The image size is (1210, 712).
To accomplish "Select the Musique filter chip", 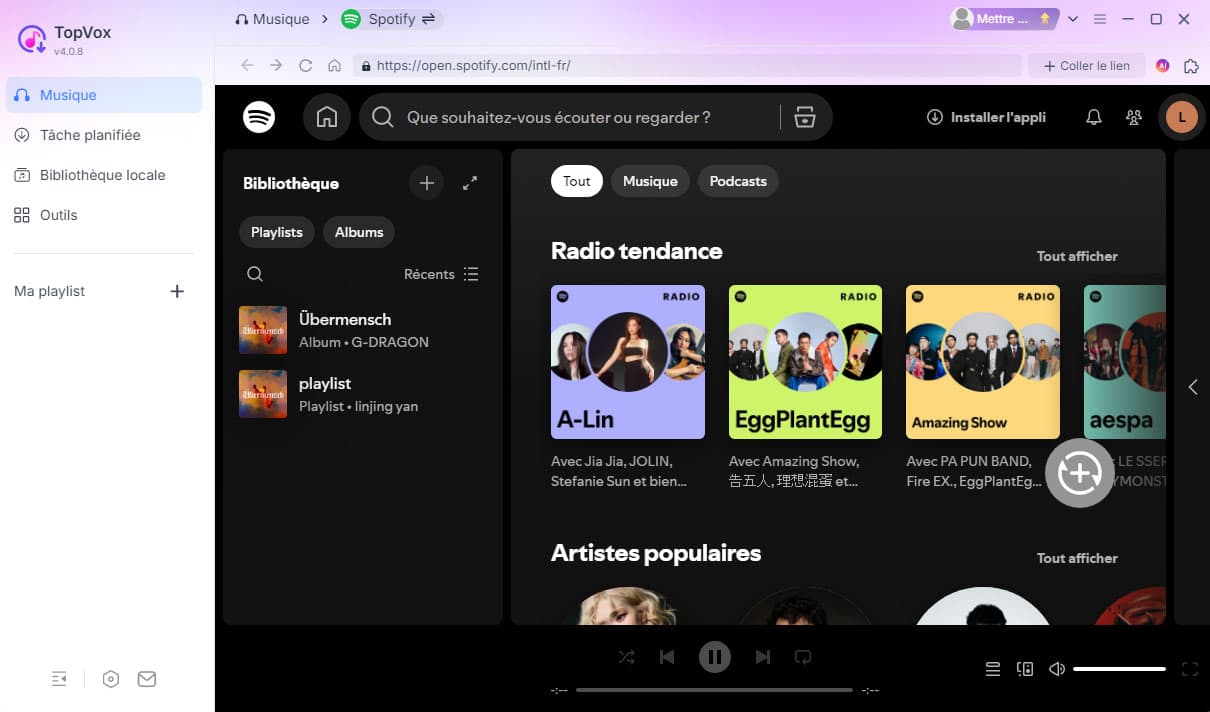I will pos(650,181).
